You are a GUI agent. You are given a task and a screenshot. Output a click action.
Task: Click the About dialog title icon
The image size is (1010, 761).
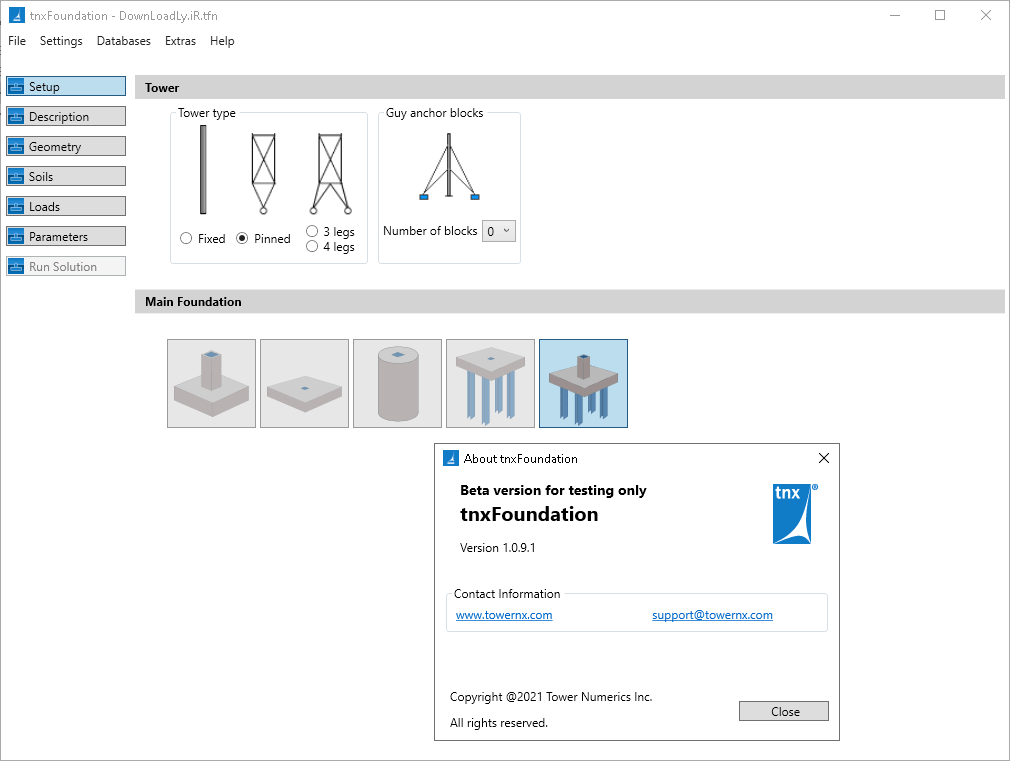pos(451,458)
